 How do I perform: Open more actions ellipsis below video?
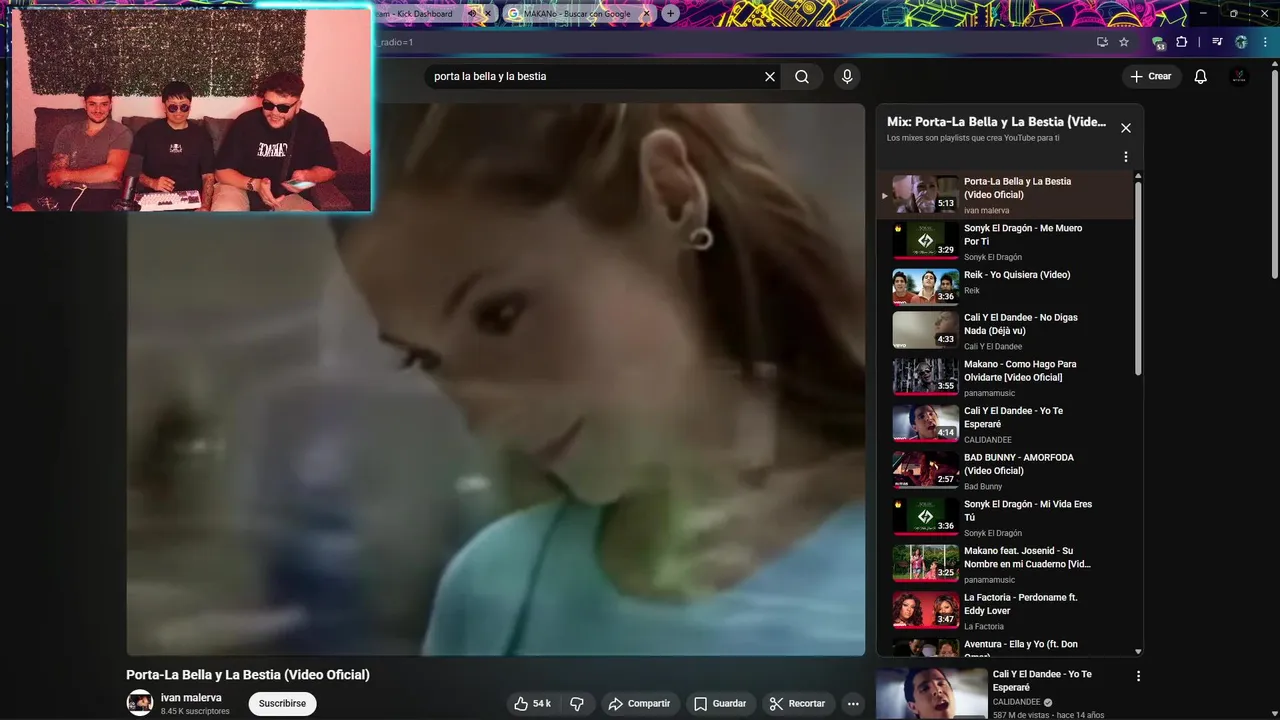click(x=853, y=704)
